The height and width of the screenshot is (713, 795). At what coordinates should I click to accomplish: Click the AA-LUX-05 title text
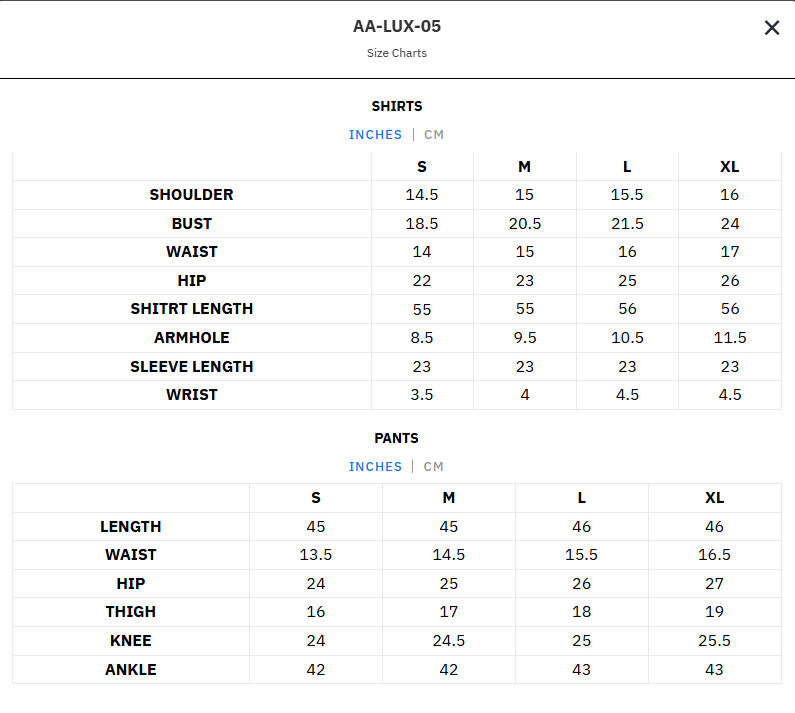pyautogui.click(x=397, y=26)
